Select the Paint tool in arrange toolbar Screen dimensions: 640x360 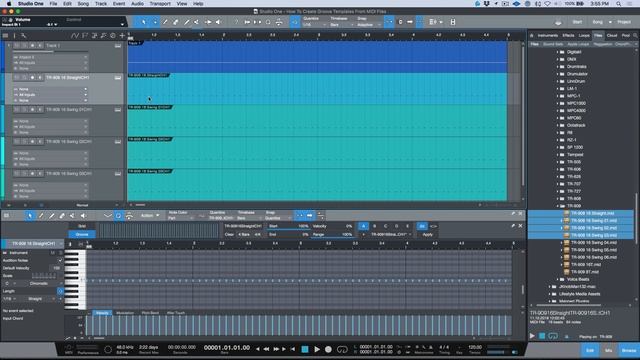tap(187, 22)
